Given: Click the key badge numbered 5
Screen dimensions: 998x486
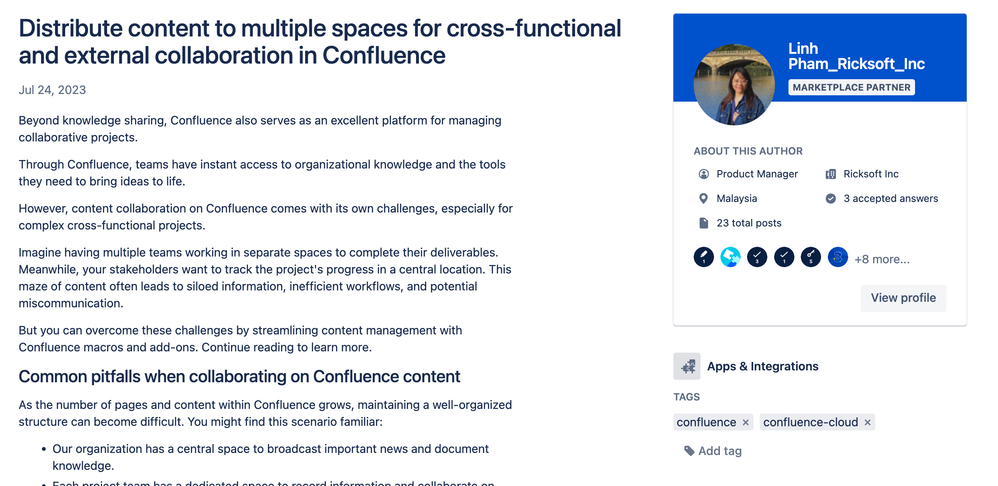Looking at the screenshot, I should click(x=811, y=257).
